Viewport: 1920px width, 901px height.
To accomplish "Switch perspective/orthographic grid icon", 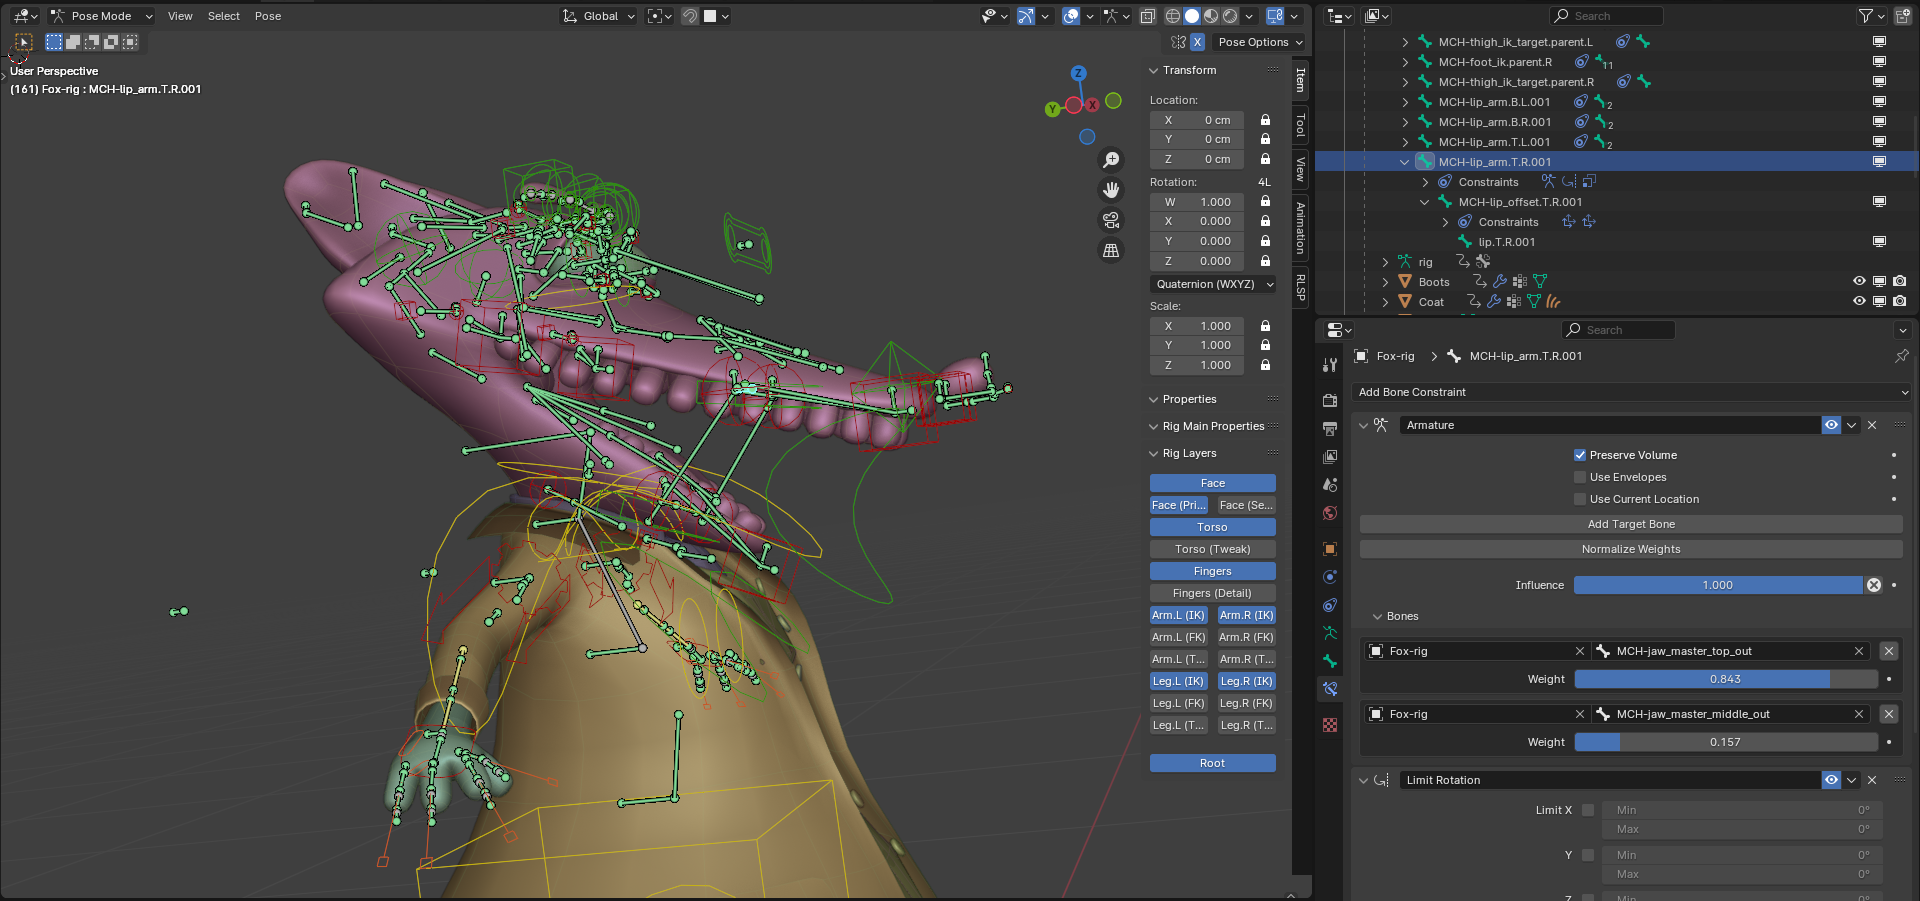I will [x=1111, y=250].
